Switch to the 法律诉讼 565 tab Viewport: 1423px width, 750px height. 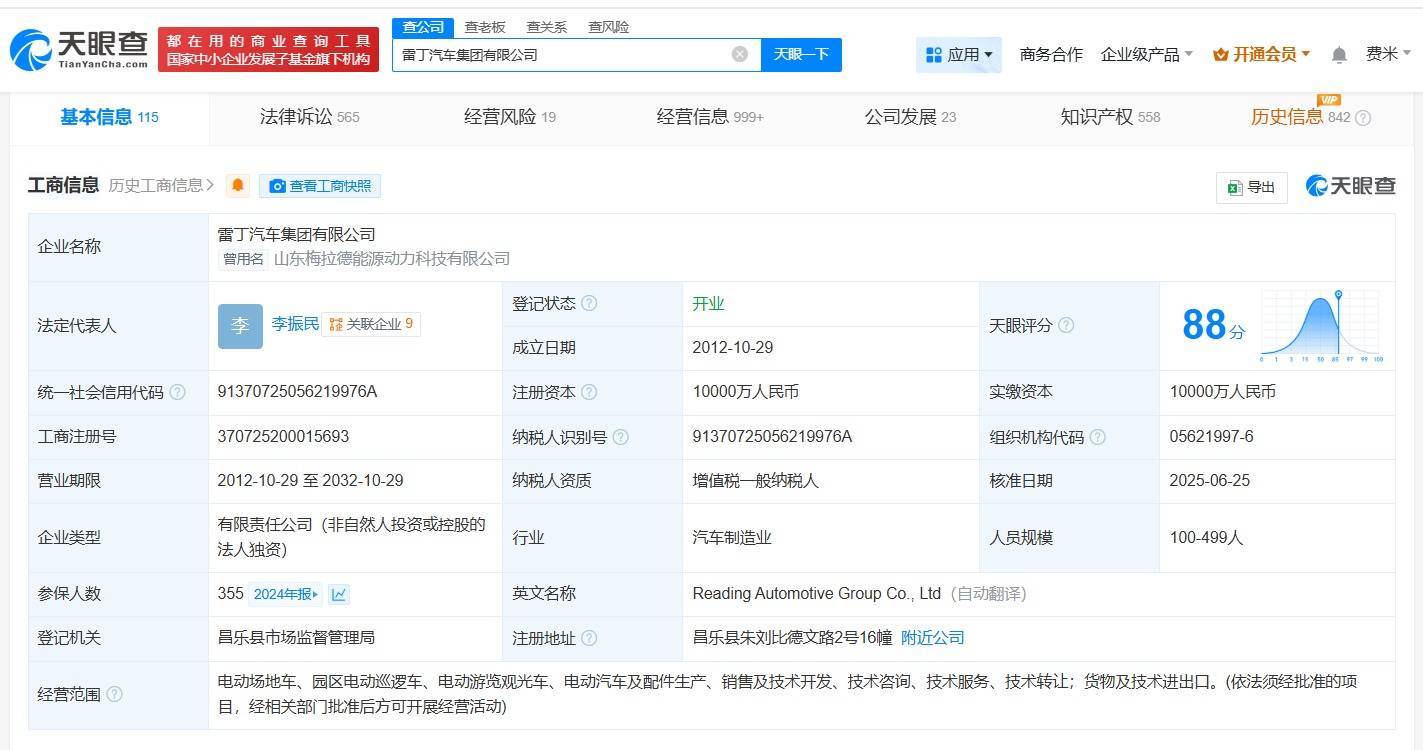310,117
